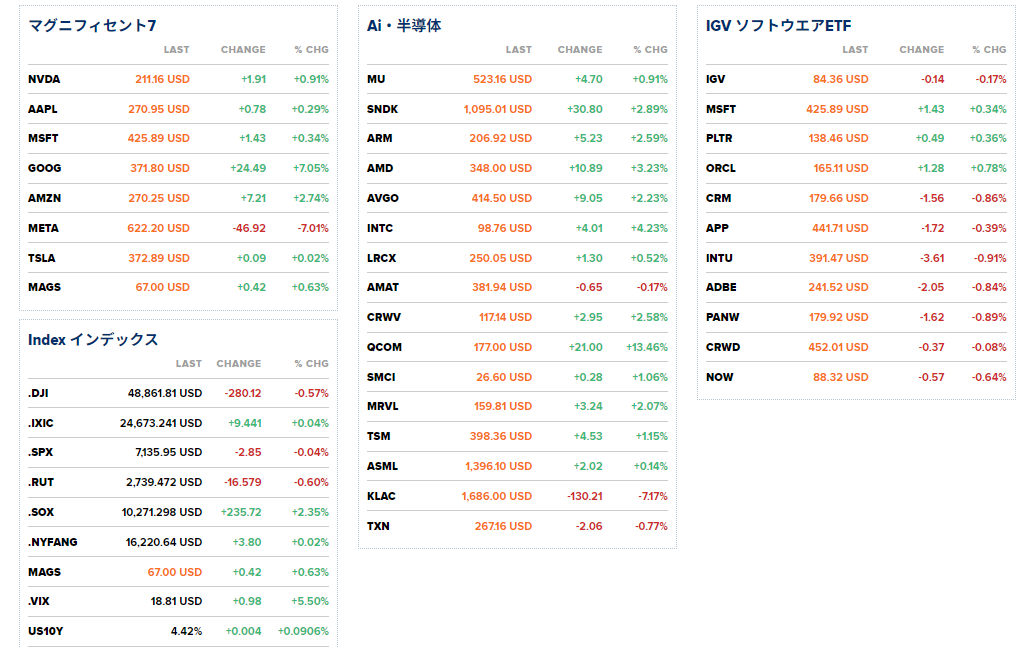Open the AVGO ticker symbol
This screenshot has width=1032, height=647.
tap(382, 198)
